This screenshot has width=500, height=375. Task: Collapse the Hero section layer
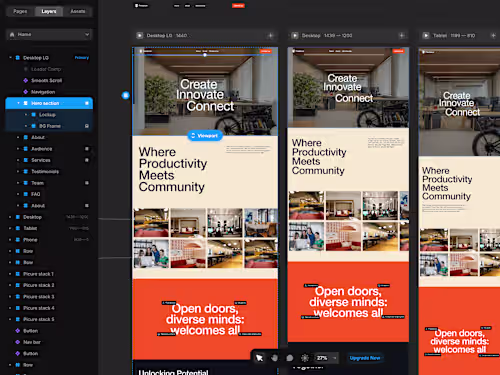pyautogui.click(x=18, y=103)
